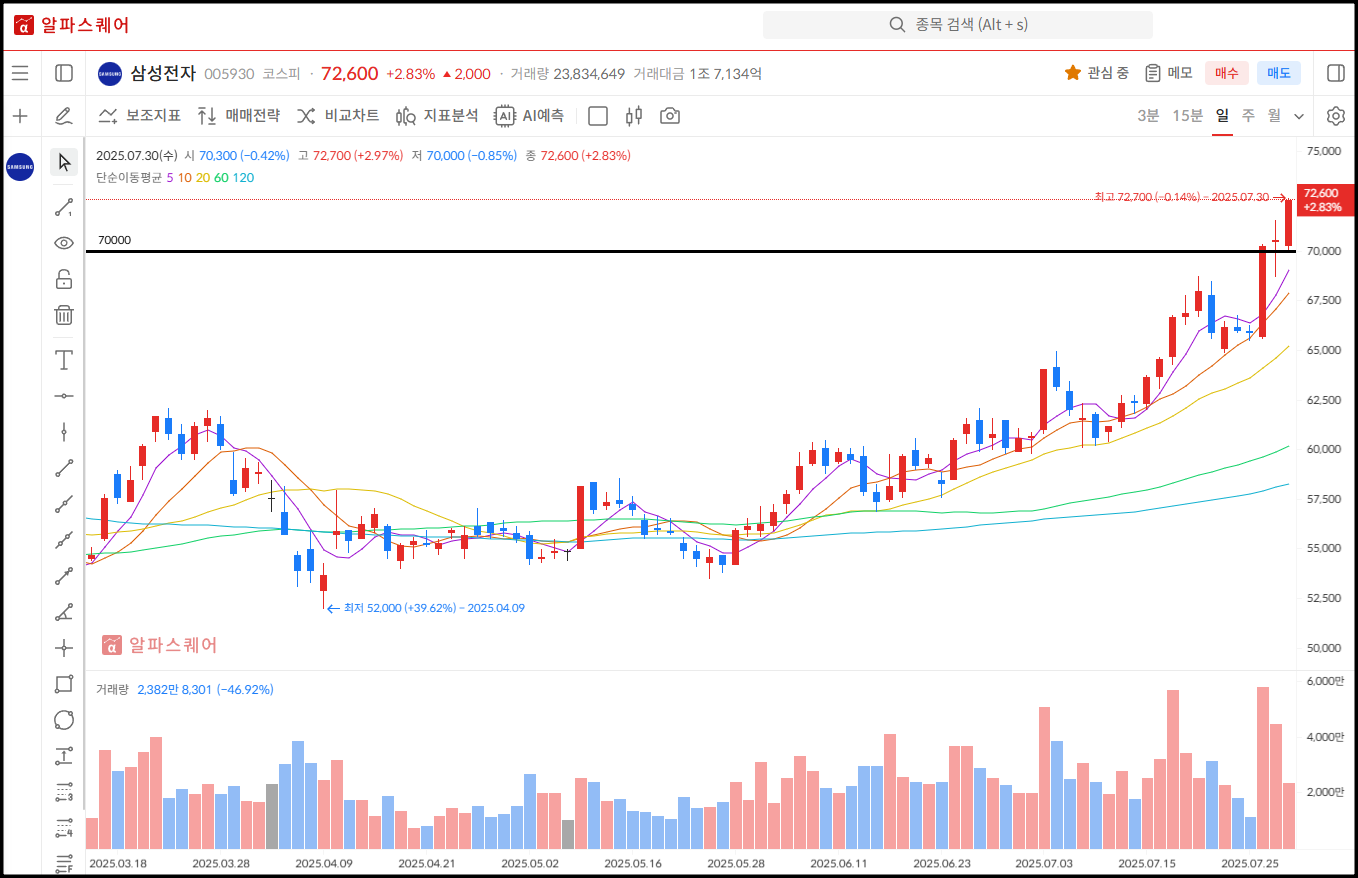Switch to 15분 interval
This screenshot has height=878, width=1358.
click(1187, 115)
